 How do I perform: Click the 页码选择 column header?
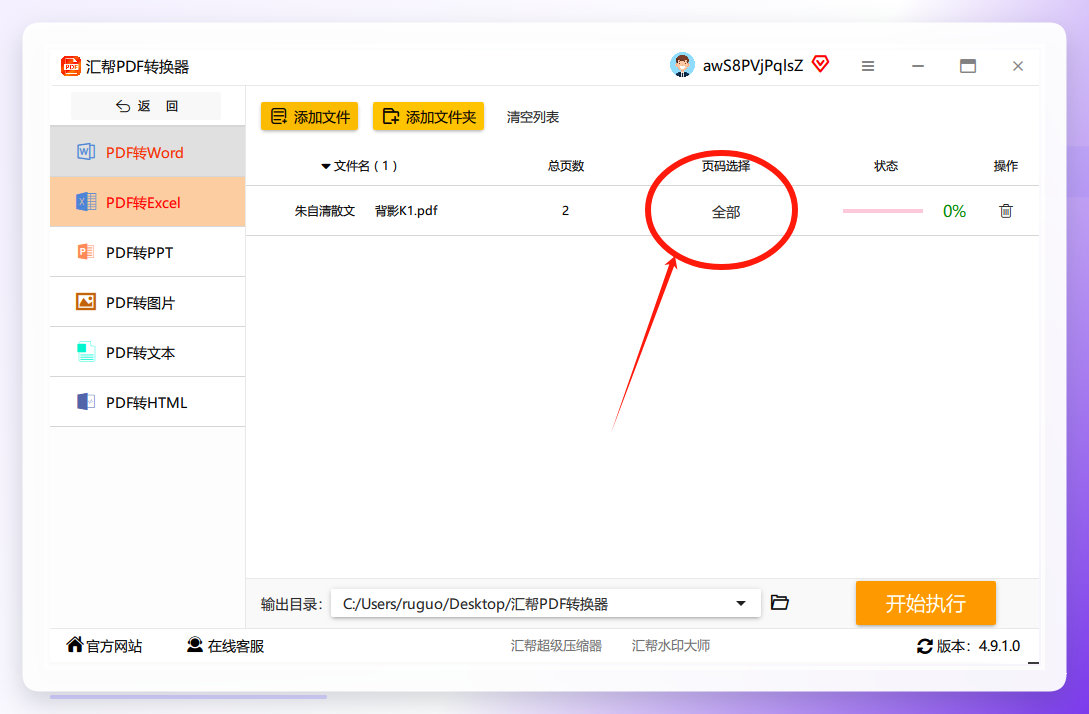[726, 166]
